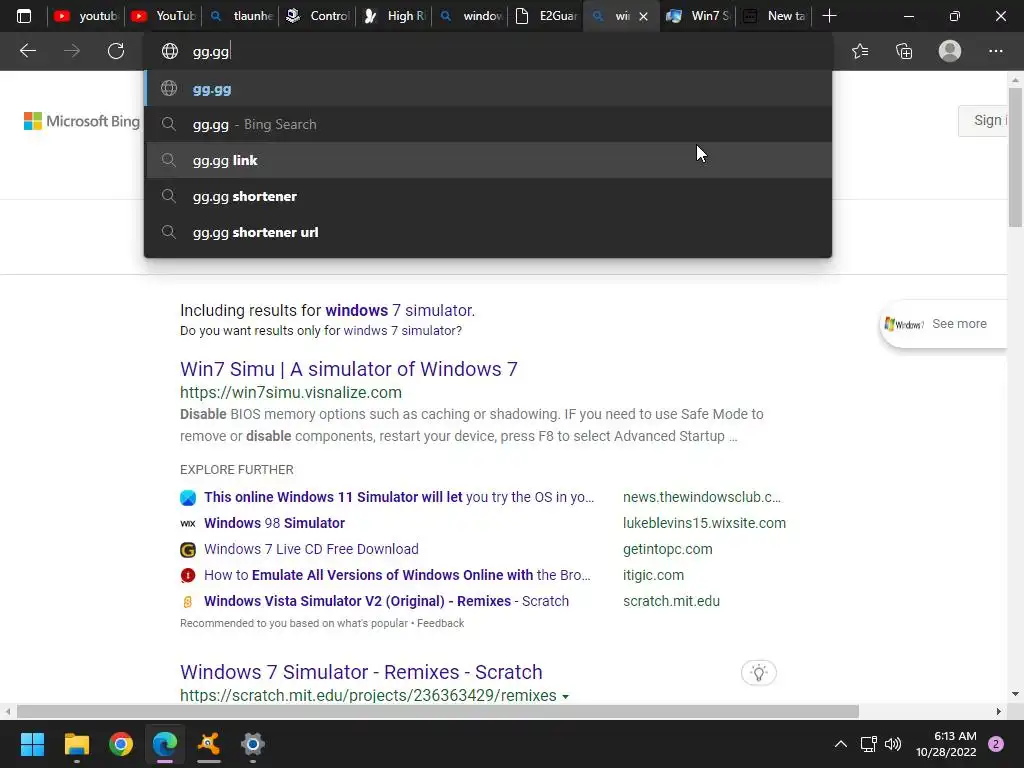Switch to the 'E2Guar' tab

pos(546,16)
